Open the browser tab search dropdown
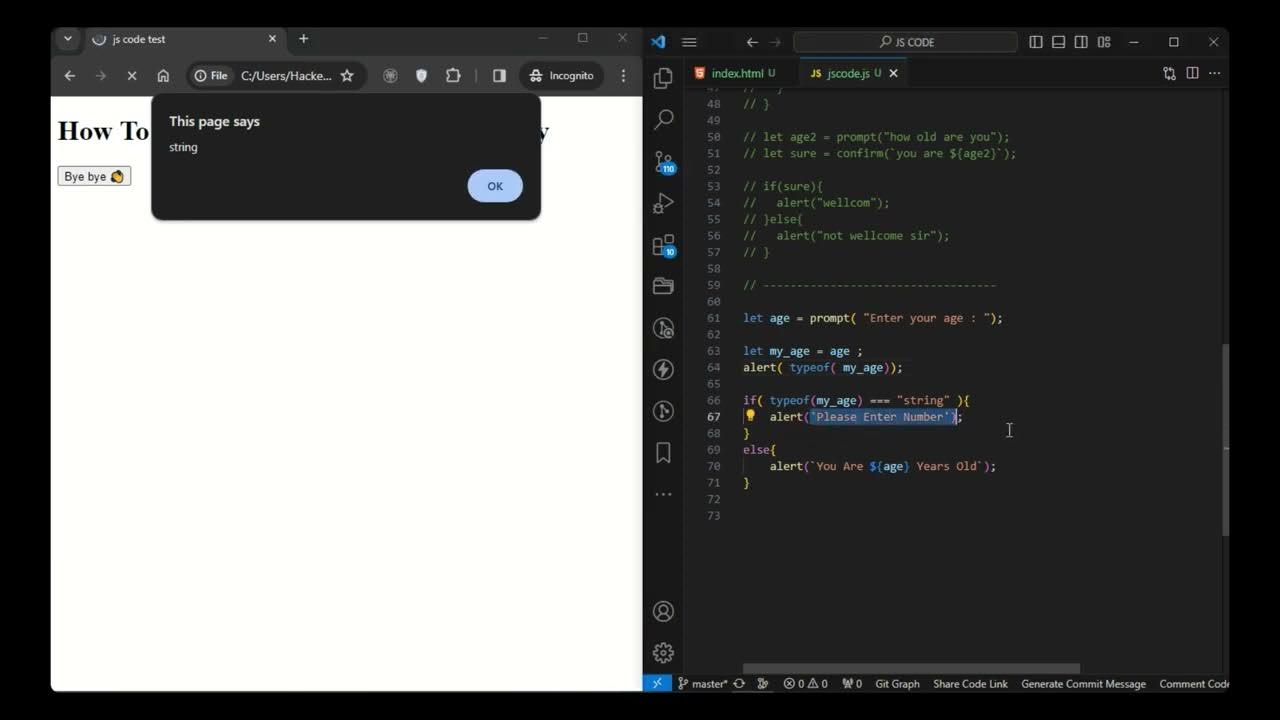This screenshot has height=720, width=1280. tap(67, 39)
